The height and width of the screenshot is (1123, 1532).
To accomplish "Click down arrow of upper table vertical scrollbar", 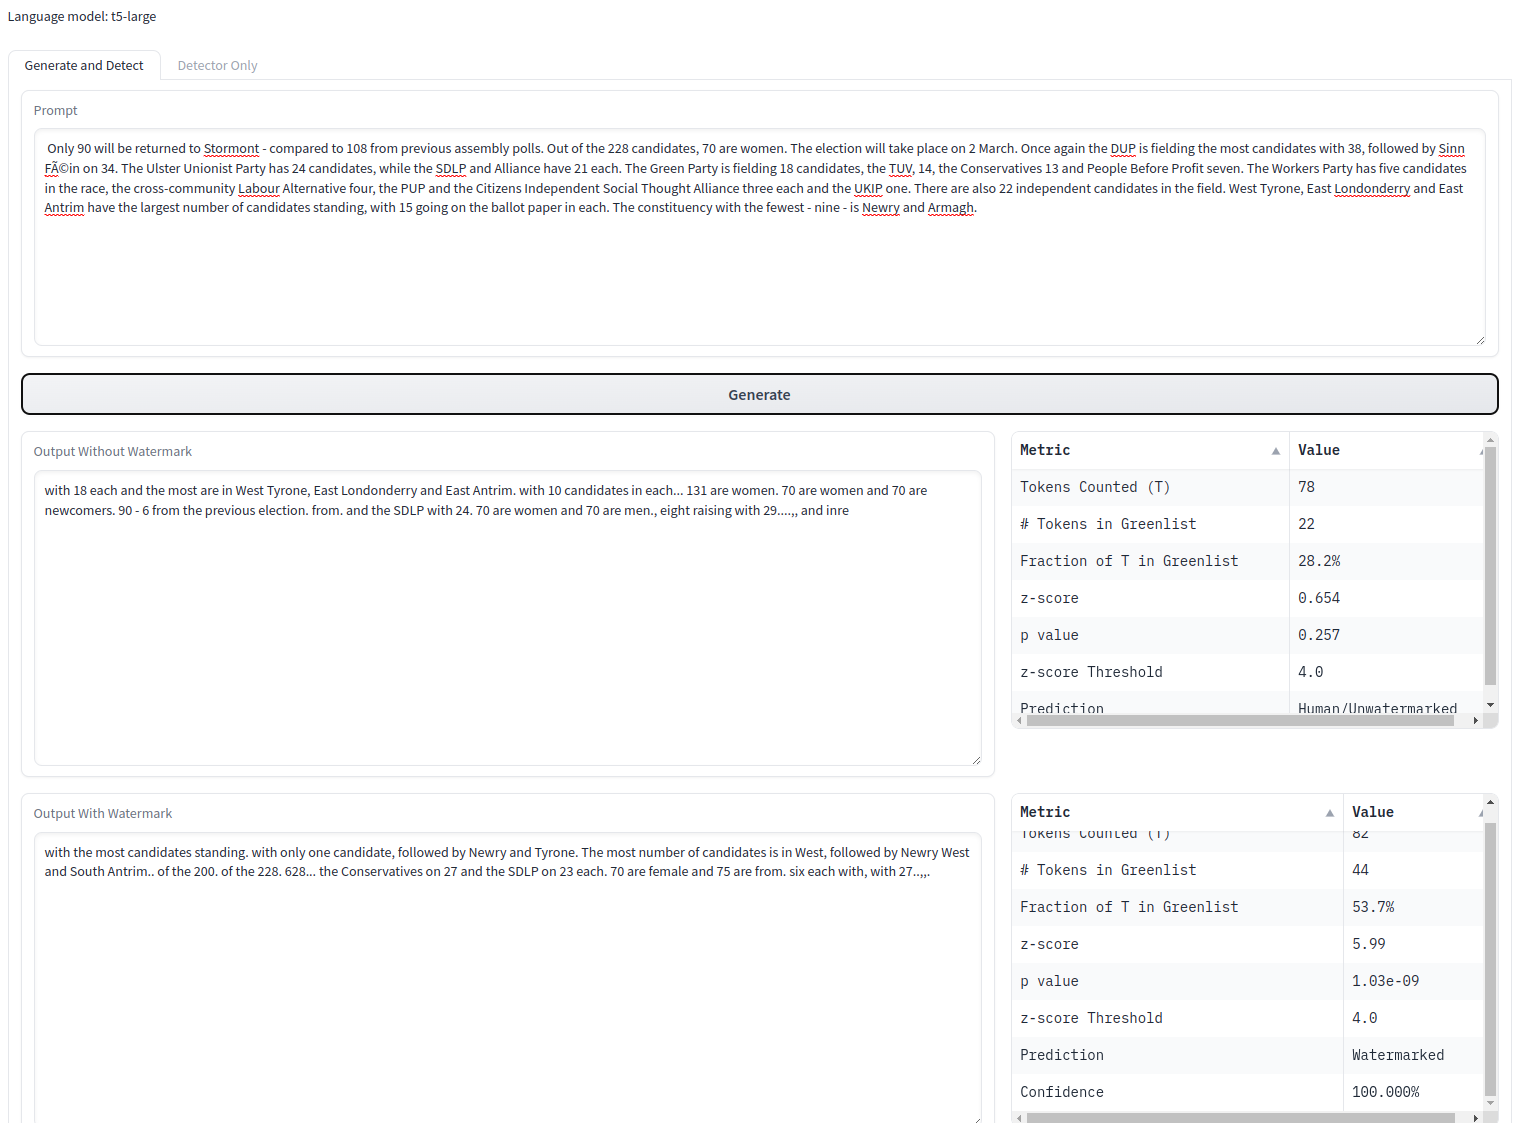I will [1491, 705].
